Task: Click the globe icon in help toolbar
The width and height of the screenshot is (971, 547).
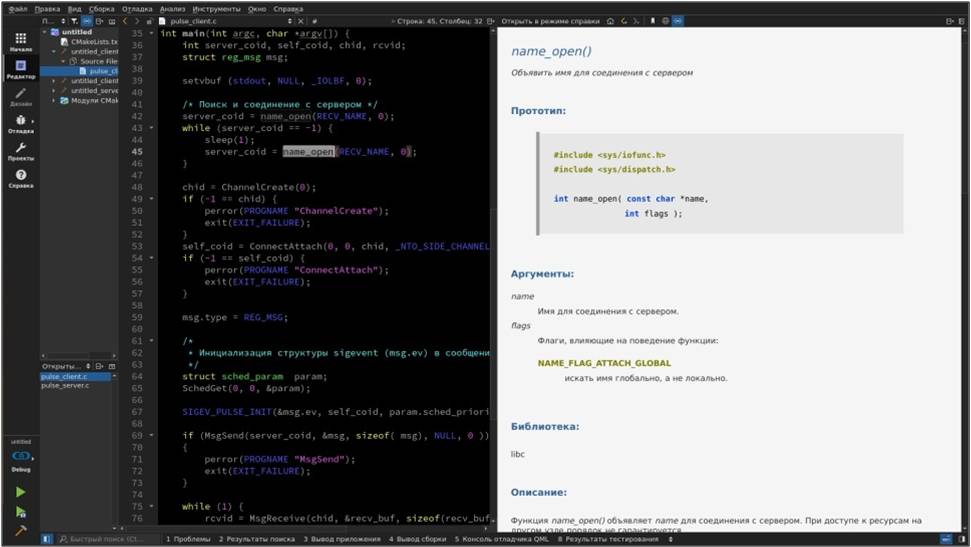Action: click(x=665, y=21)
